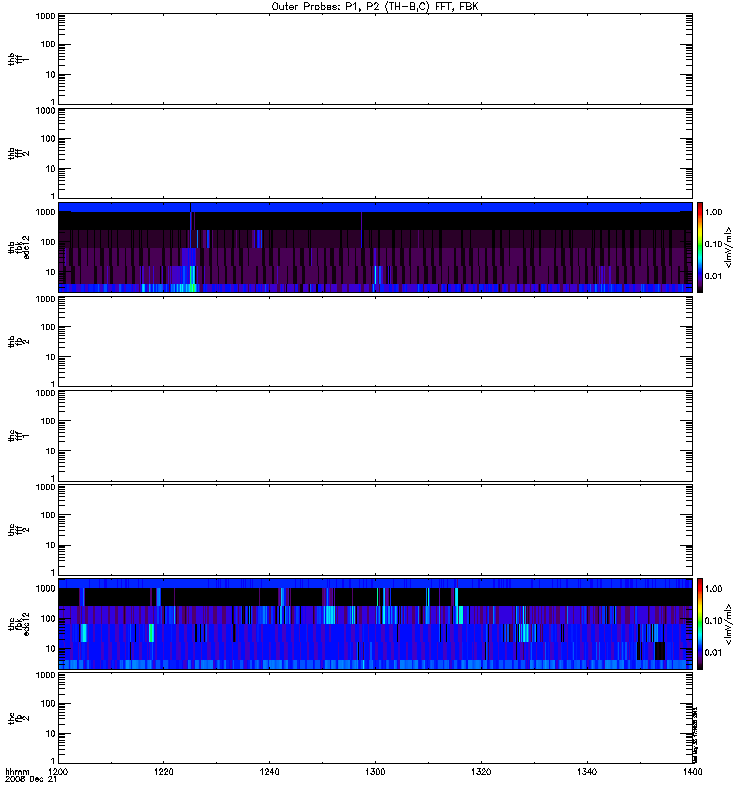Click the bright green spike in the thb fbk spectrogram

[192, 279]
